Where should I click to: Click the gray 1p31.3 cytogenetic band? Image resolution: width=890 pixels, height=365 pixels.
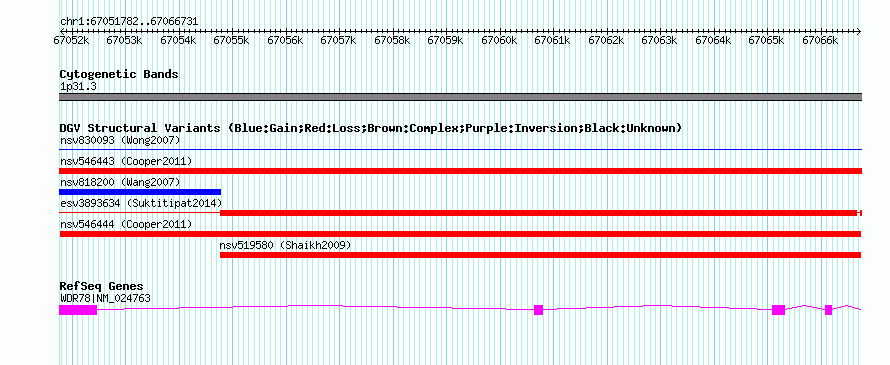[x=460, y=97]
